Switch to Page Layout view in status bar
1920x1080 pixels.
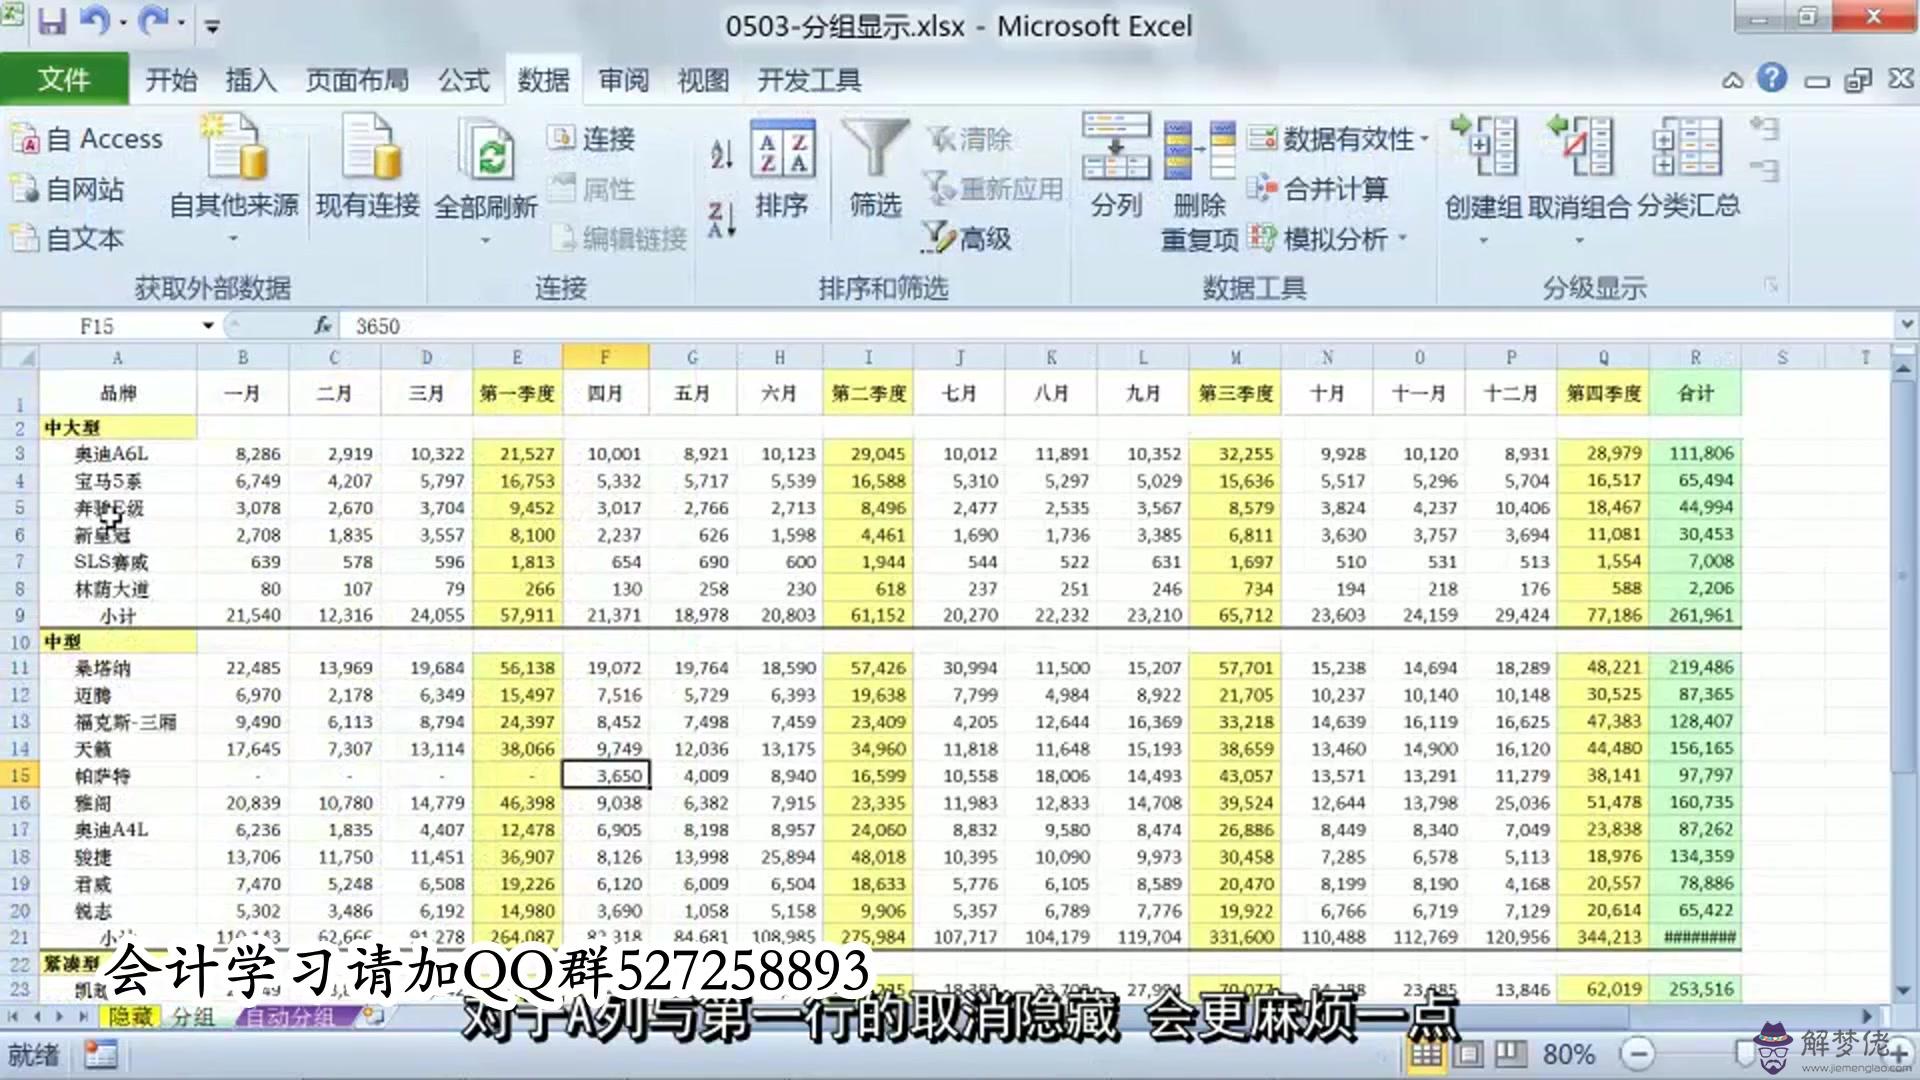coord(1469,1054)
